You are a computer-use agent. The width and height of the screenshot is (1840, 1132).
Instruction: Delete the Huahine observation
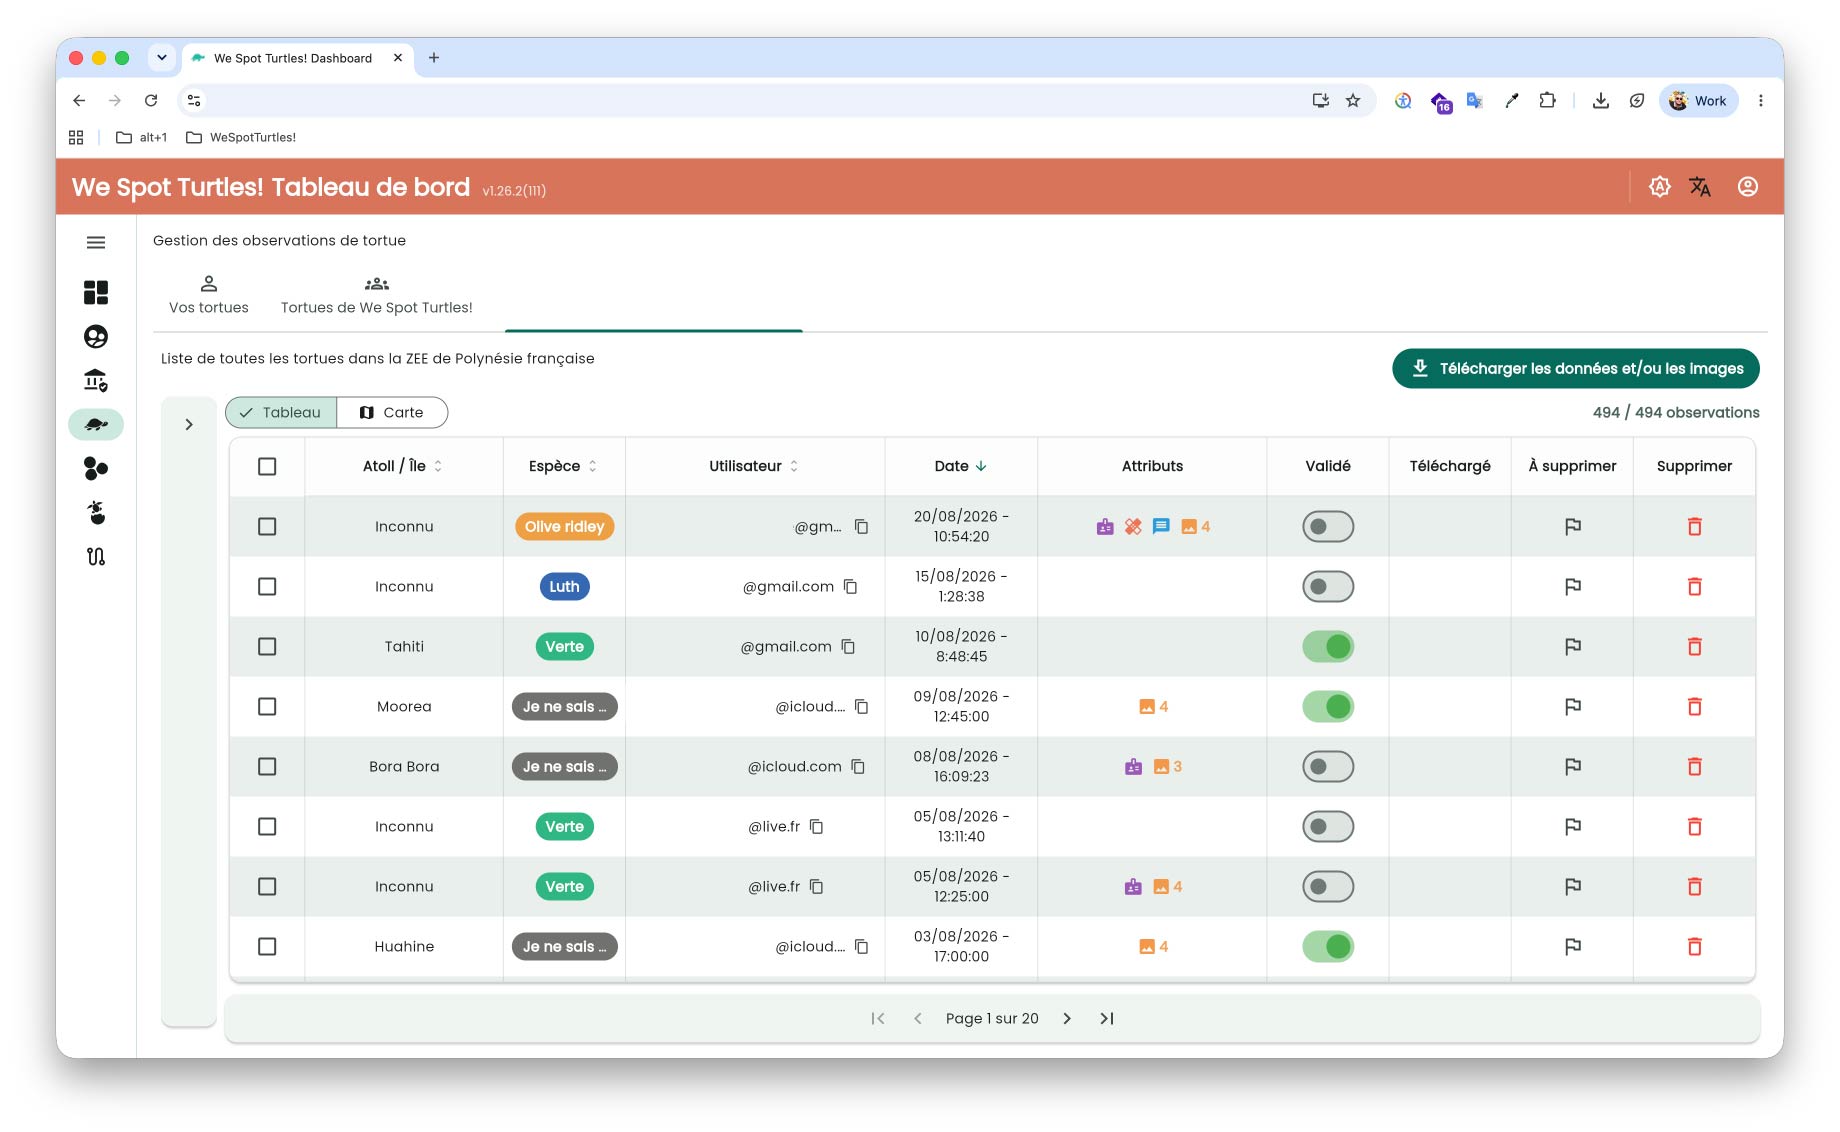pos(1695,947)
